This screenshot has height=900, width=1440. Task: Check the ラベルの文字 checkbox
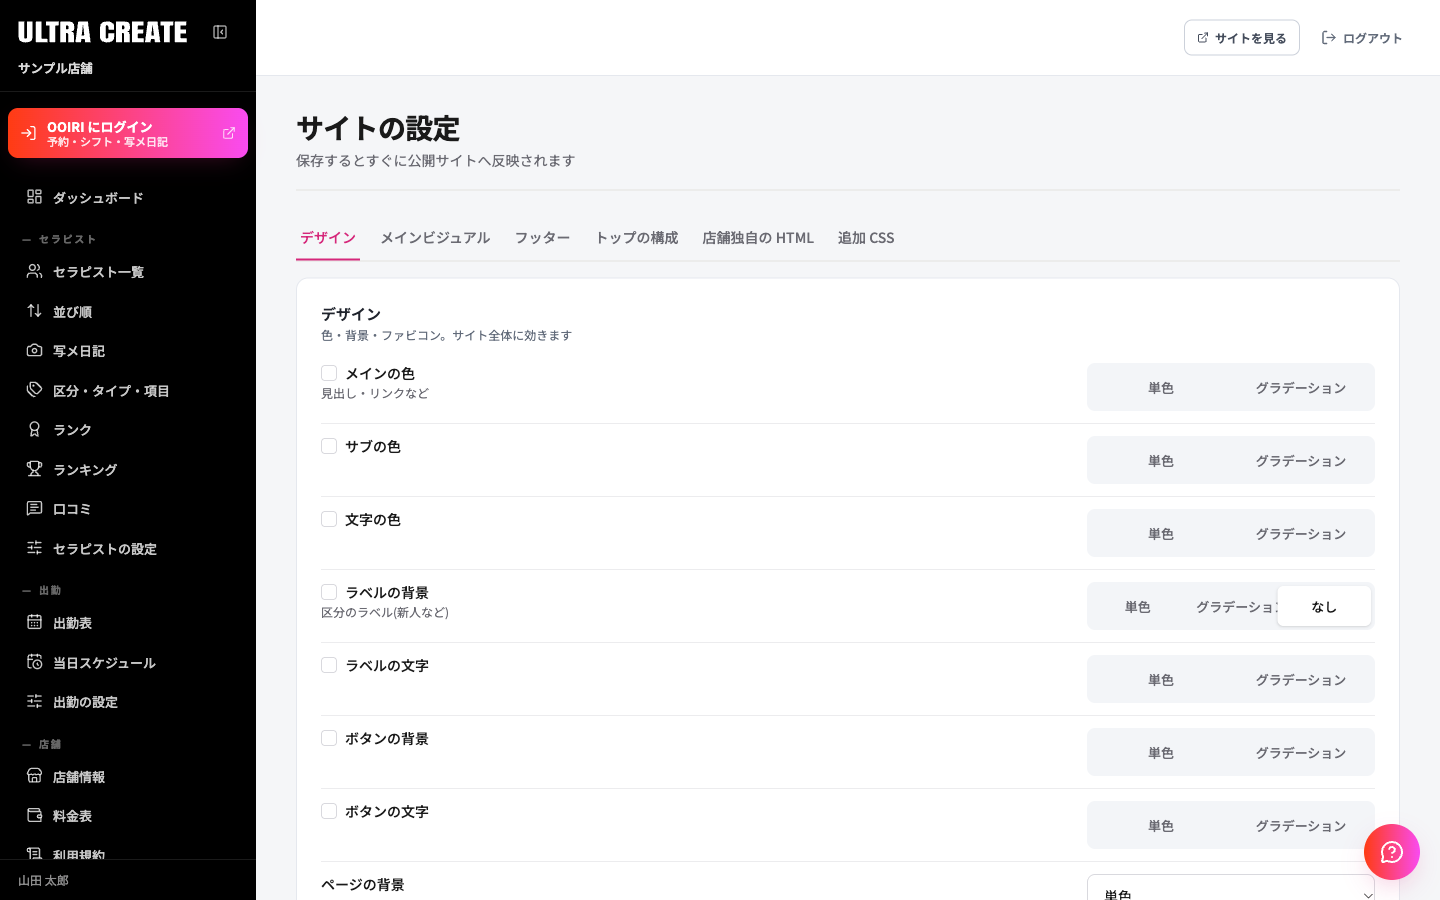point(329,665)
